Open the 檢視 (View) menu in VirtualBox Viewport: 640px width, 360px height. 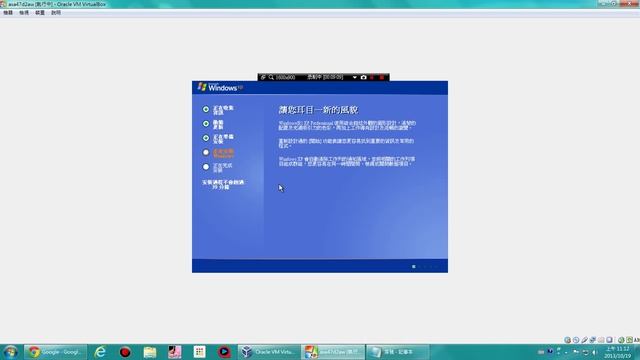[x=24, y=13]
